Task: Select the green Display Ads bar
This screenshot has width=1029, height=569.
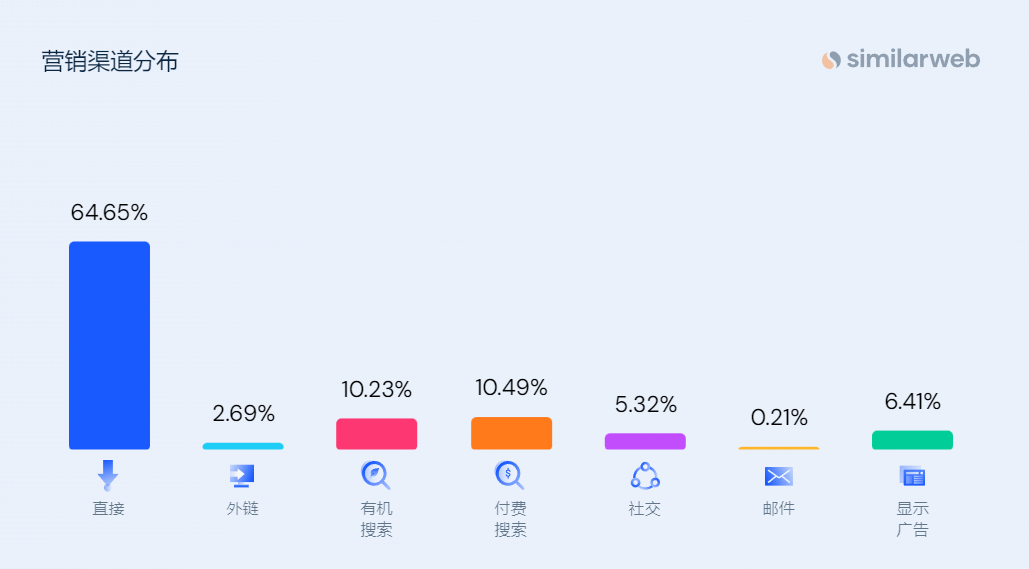Action: 912,440
